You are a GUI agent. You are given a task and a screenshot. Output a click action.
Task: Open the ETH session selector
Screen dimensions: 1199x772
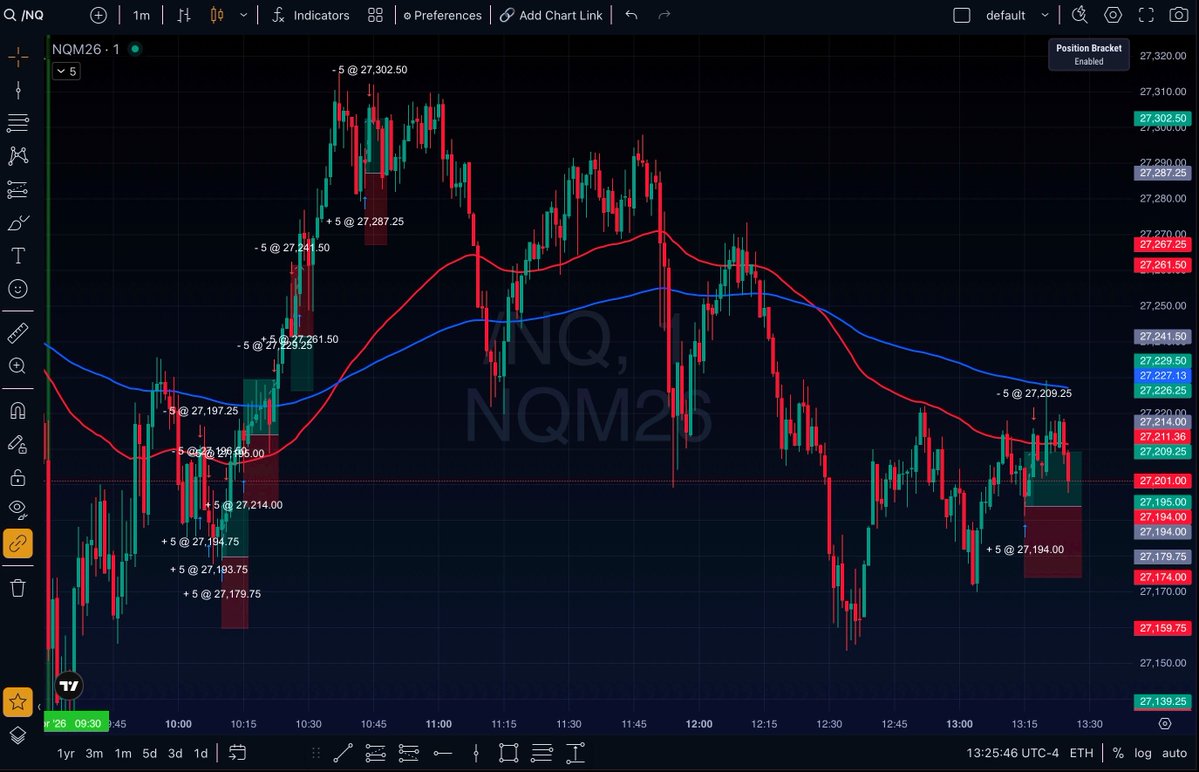[x=1081, y=754]
